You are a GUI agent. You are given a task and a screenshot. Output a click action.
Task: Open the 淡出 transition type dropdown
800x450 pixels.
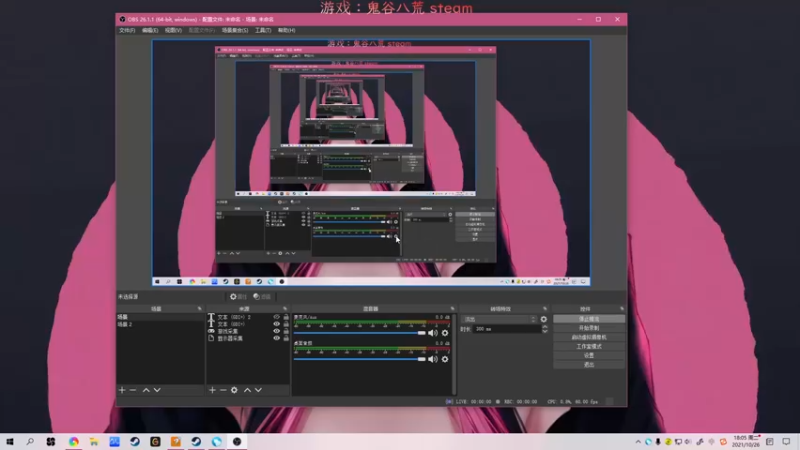pyautogui.click(x=499, y=319)
